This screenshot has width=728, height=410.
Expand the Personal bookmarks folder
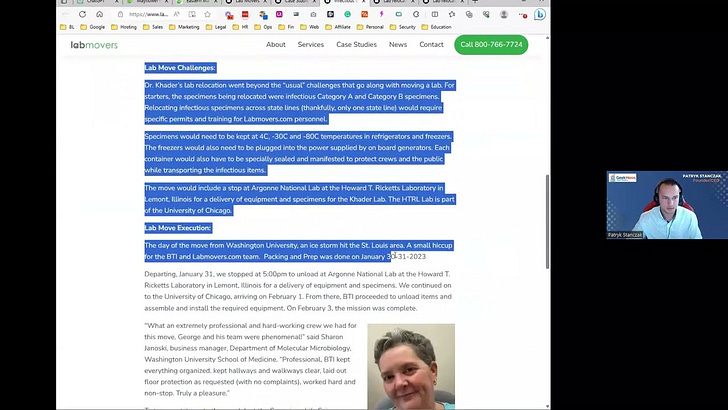coord(370,27)
